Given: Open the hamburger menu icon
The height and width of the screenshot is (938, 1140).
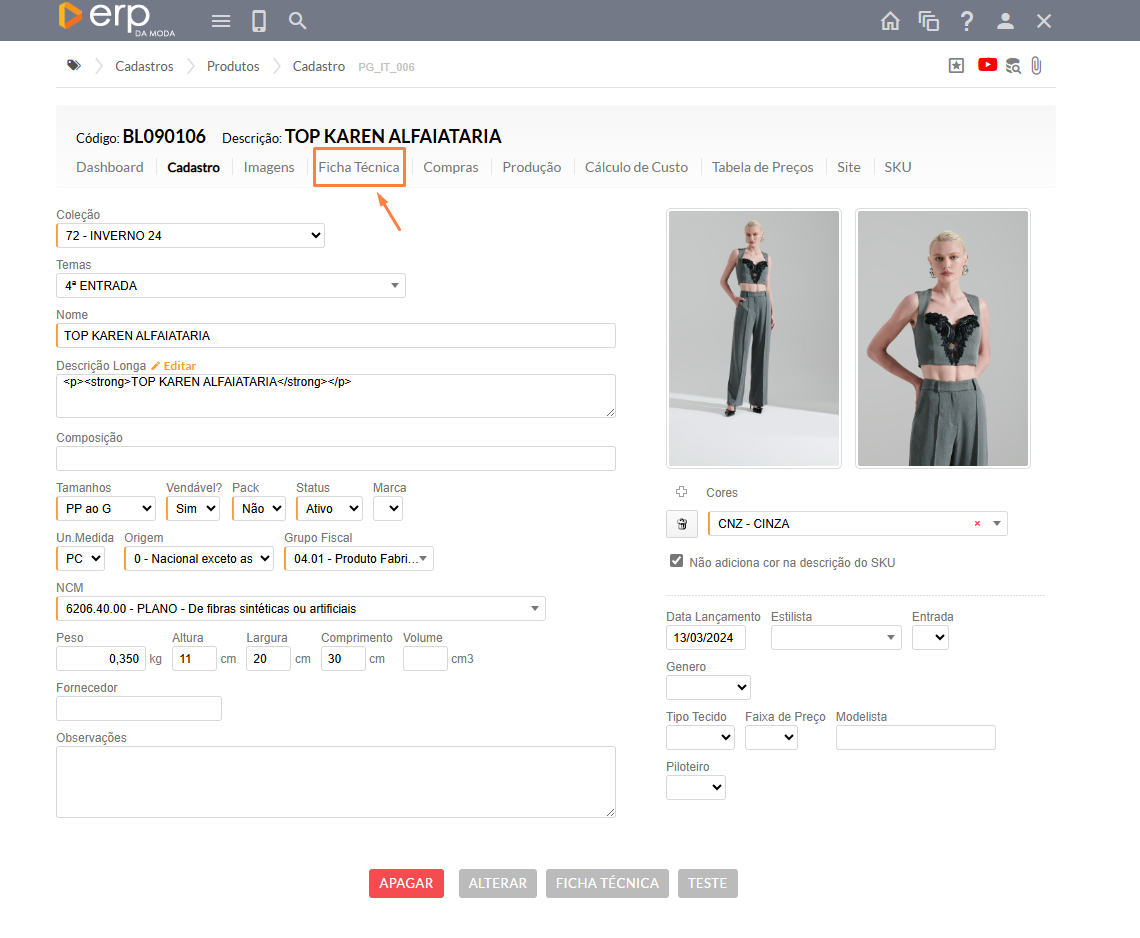Looking at the screenshot, I should point(221,21).
